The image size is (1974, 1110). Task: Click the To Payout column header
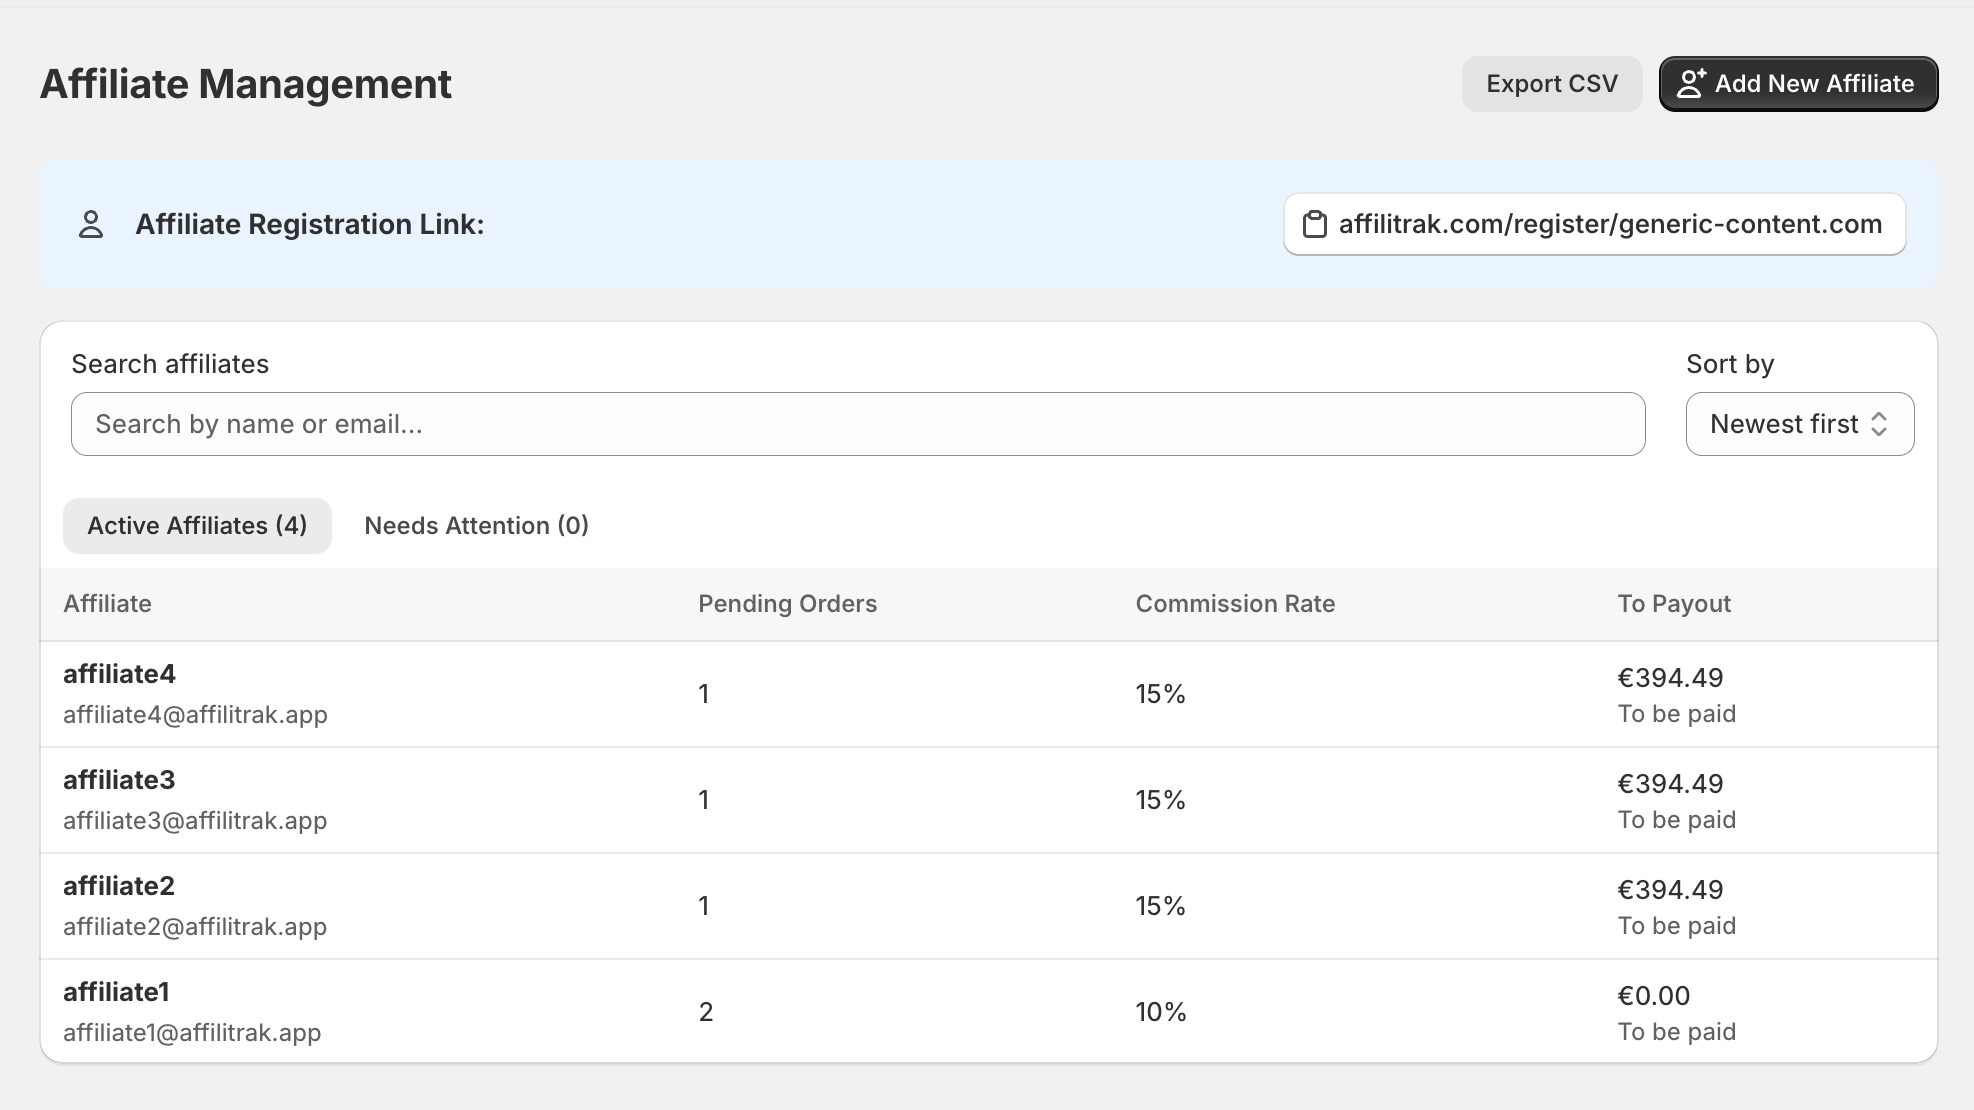[1674, 604]
